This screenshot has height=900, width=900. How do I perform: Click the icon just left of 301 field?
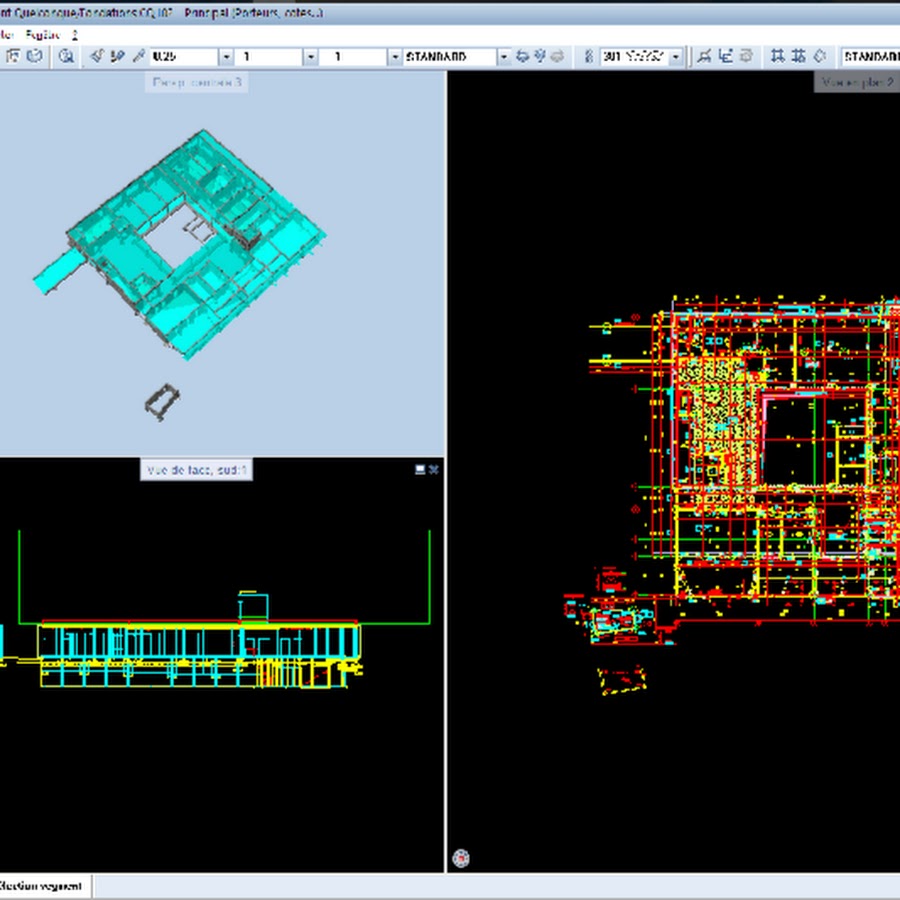tap(589, 57)
